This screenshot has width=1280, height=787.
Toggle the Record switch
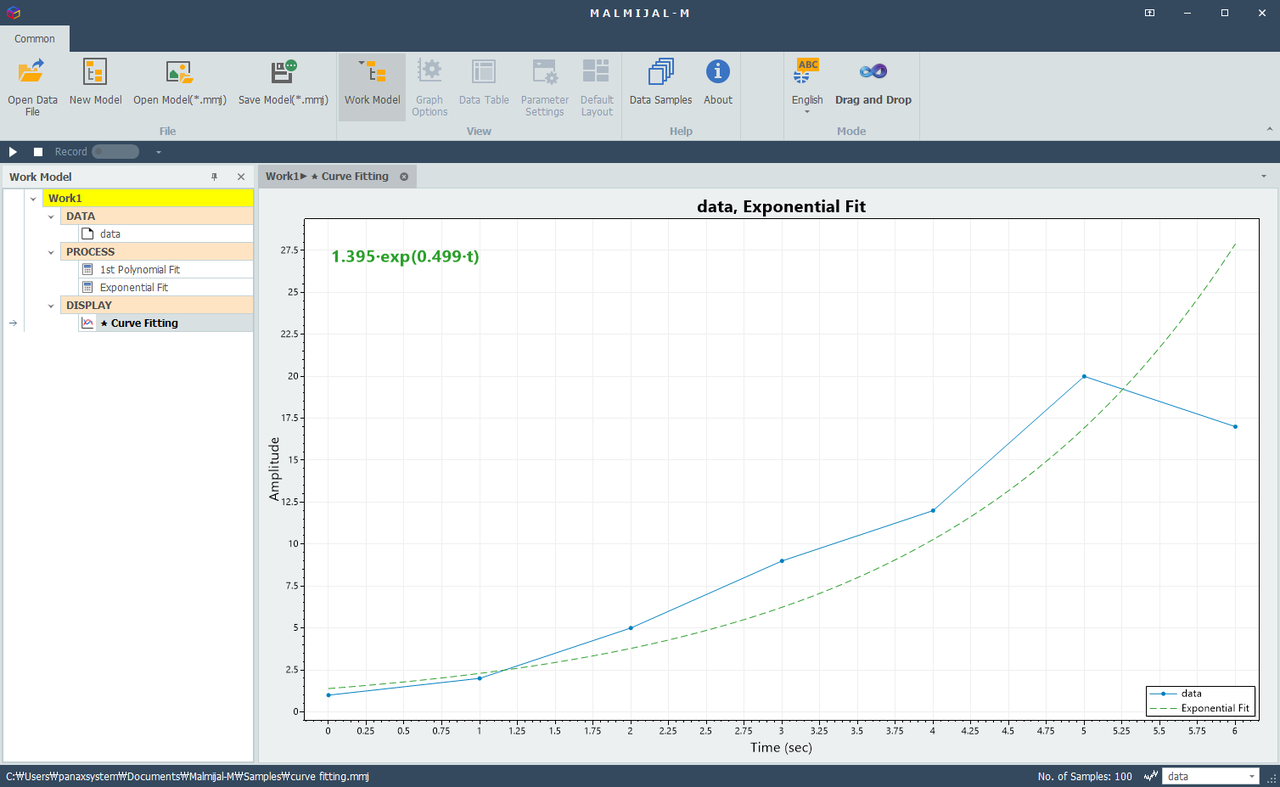(x=115, y=152)
